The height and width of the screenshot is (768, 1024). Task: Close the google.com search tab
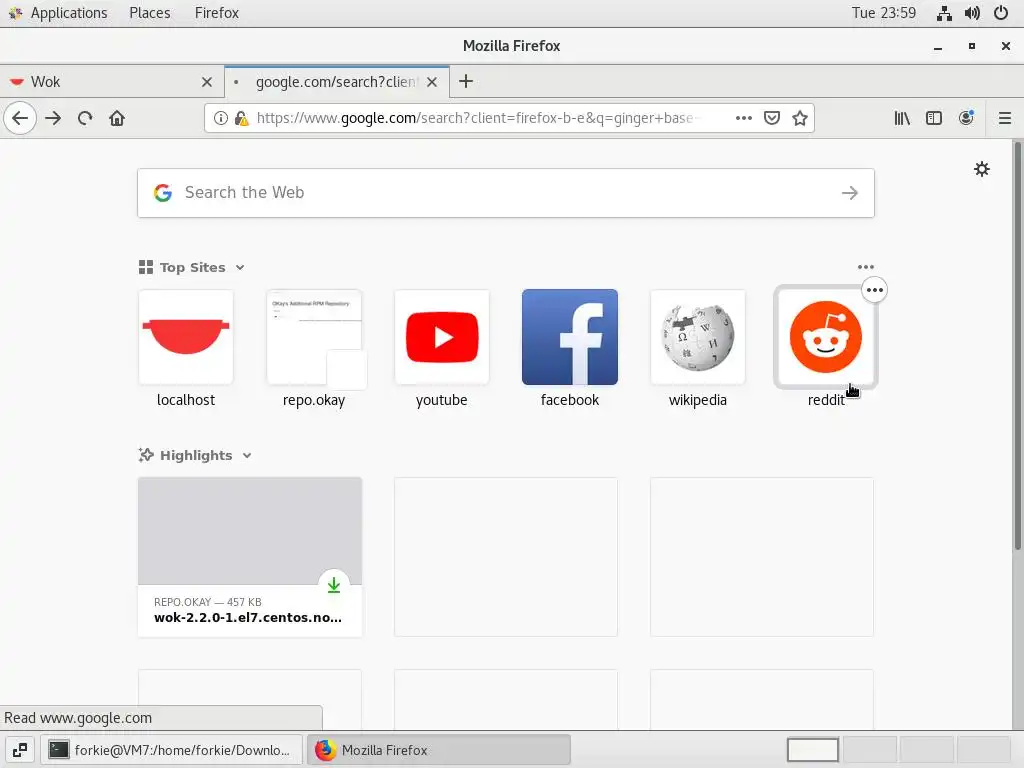pyautogui.click(x=432, y=82)
